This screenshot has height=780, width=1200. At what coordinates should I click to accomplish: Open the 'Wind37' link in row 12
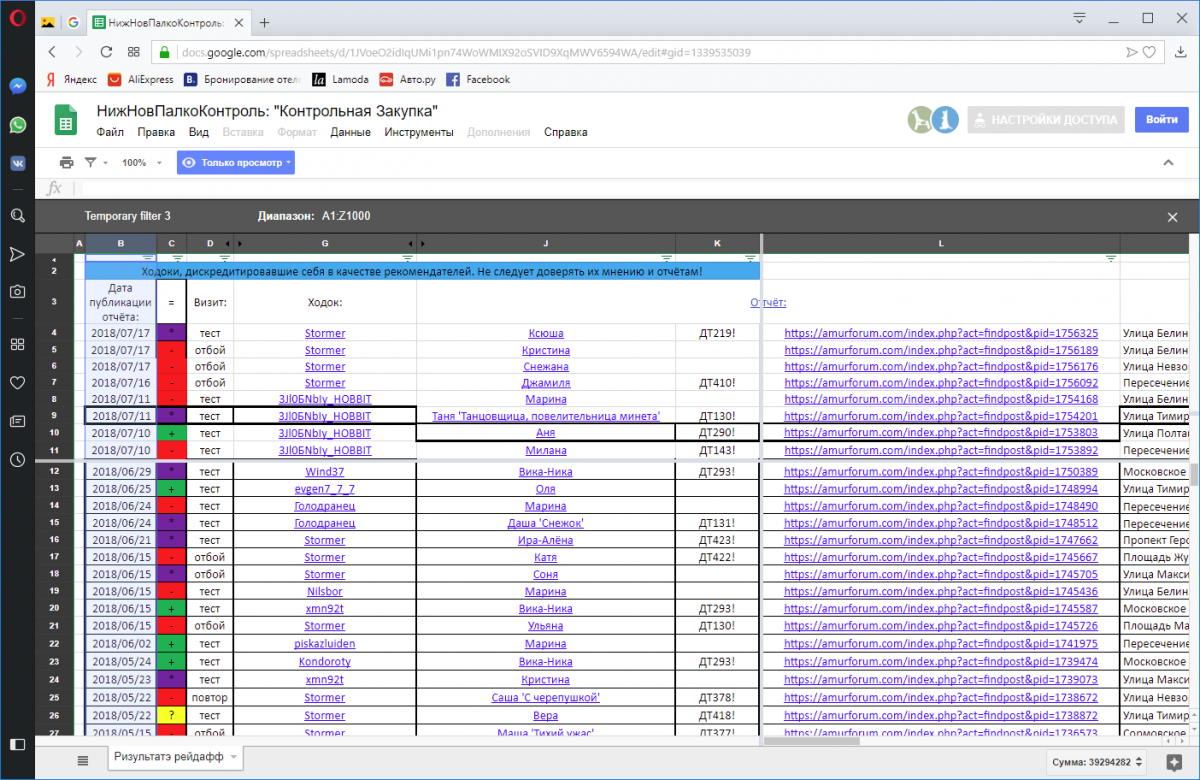point(325,472)
